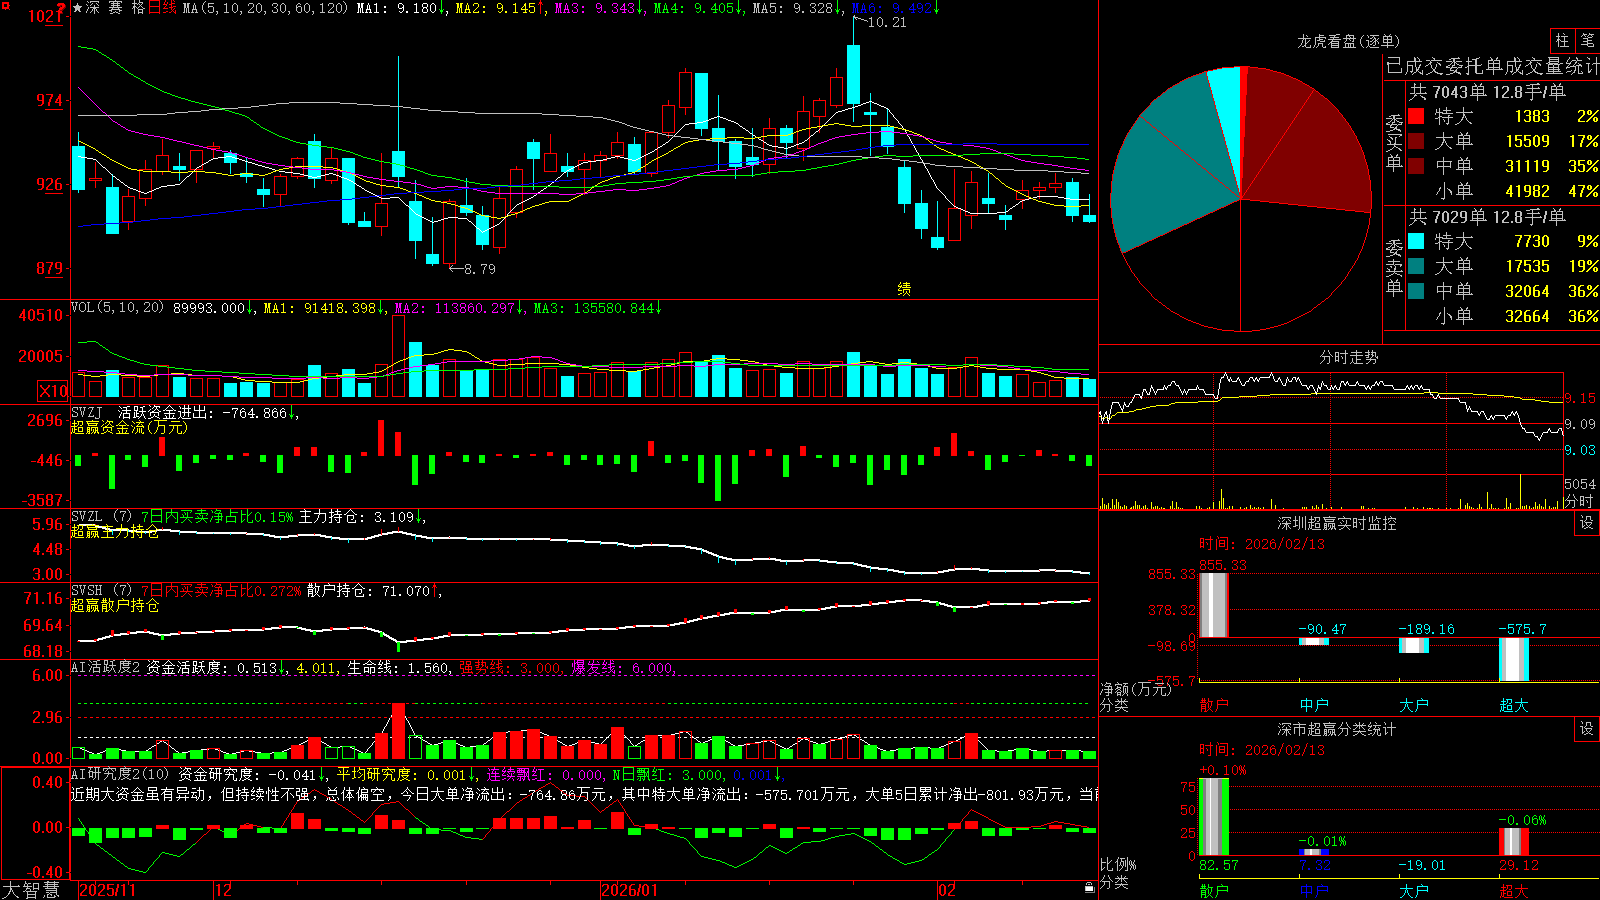Click the MA(5,10,20,30,60,120) indicator label
Viewport: 1600px width, 900px height.
coord(265,8)
